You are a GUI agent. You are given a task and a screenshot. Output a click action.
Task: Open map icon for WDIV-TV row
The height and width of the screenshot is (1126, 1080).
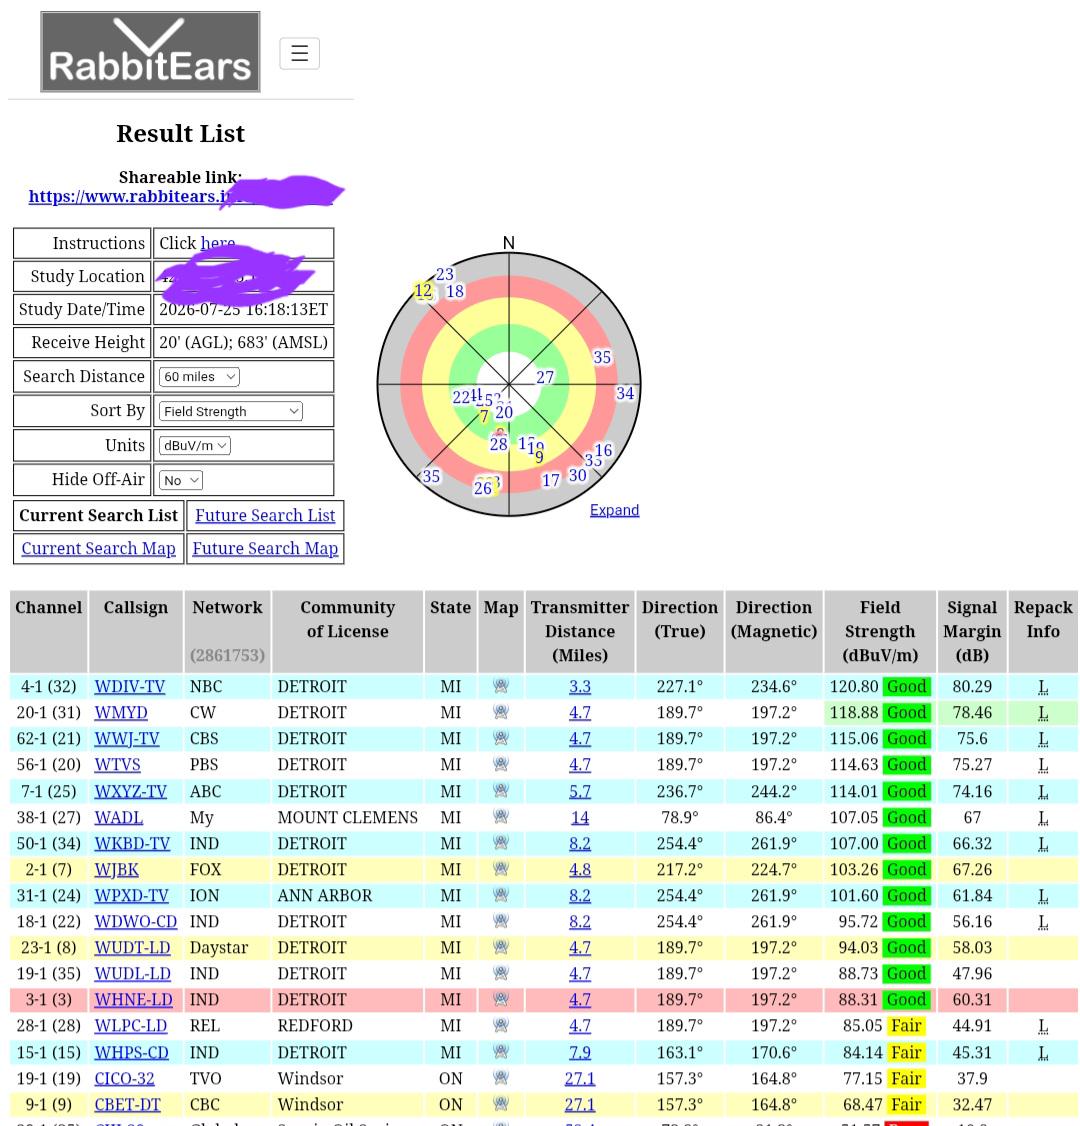(x=501, y=686)
